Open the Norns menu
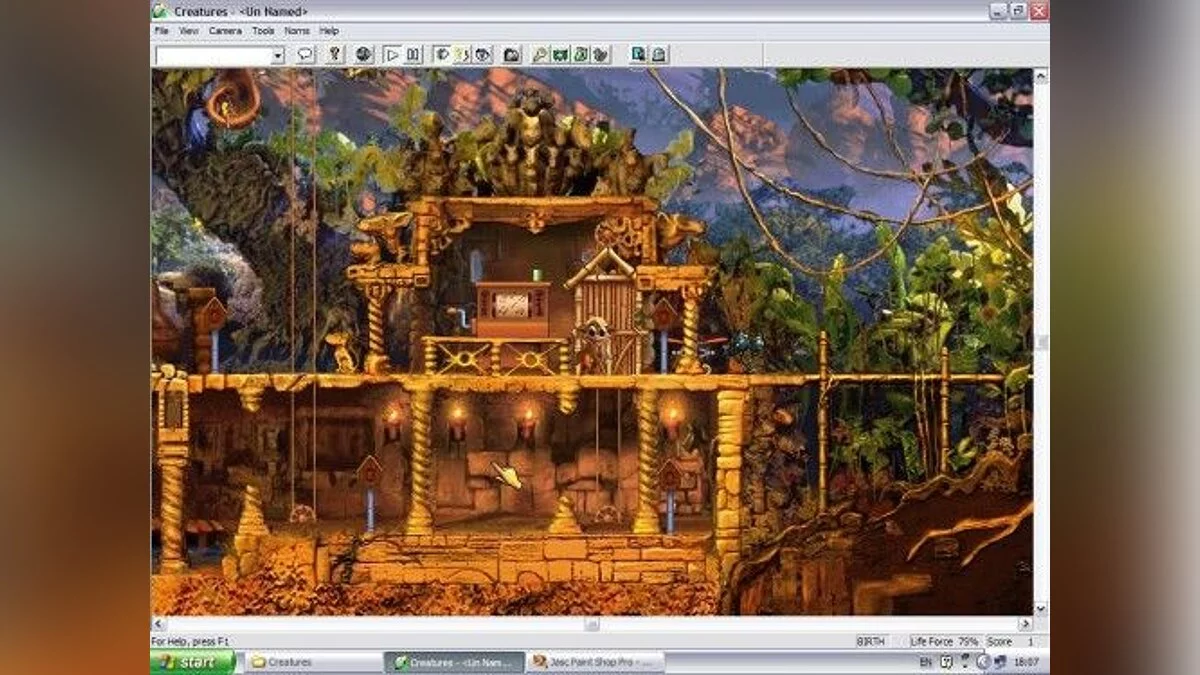 pyautogui.click(x=297, y=31)
